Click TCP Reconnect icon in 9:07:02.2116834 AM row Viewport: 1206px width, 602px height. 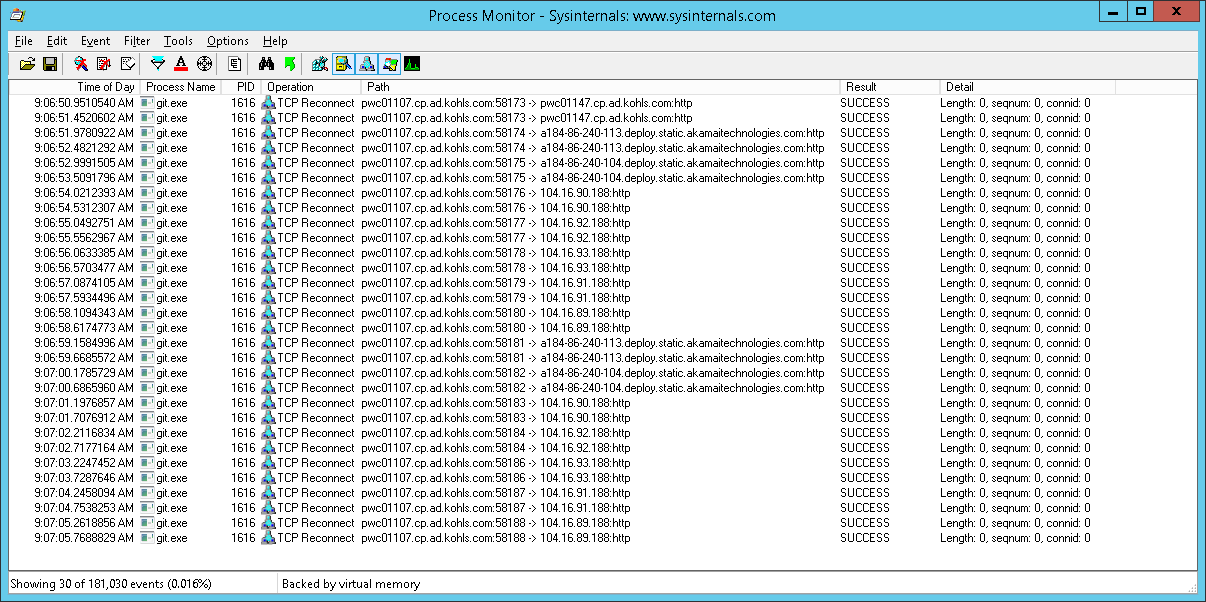coord(268,433)
